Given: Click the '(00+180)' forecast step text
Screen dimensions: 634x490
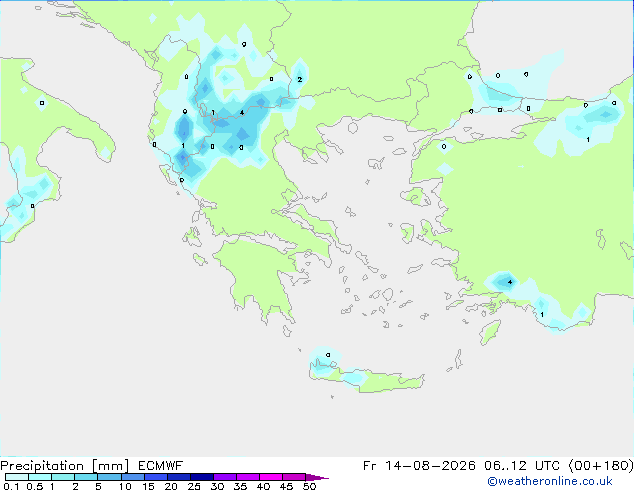Looking at the screenshot, I should pyautogui.click(x=601, y=466).
